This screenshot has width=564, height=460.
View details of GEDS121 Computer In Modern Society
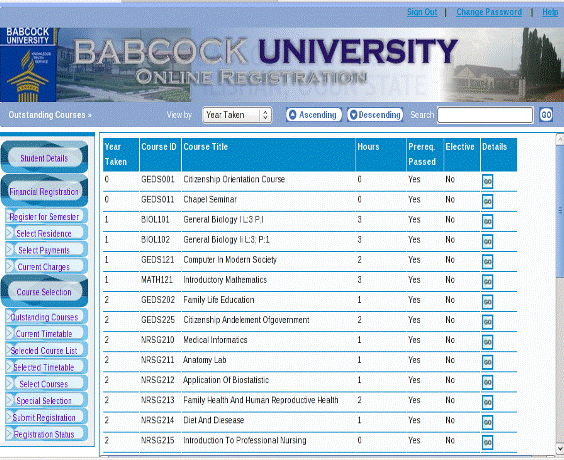click(487, 262)
